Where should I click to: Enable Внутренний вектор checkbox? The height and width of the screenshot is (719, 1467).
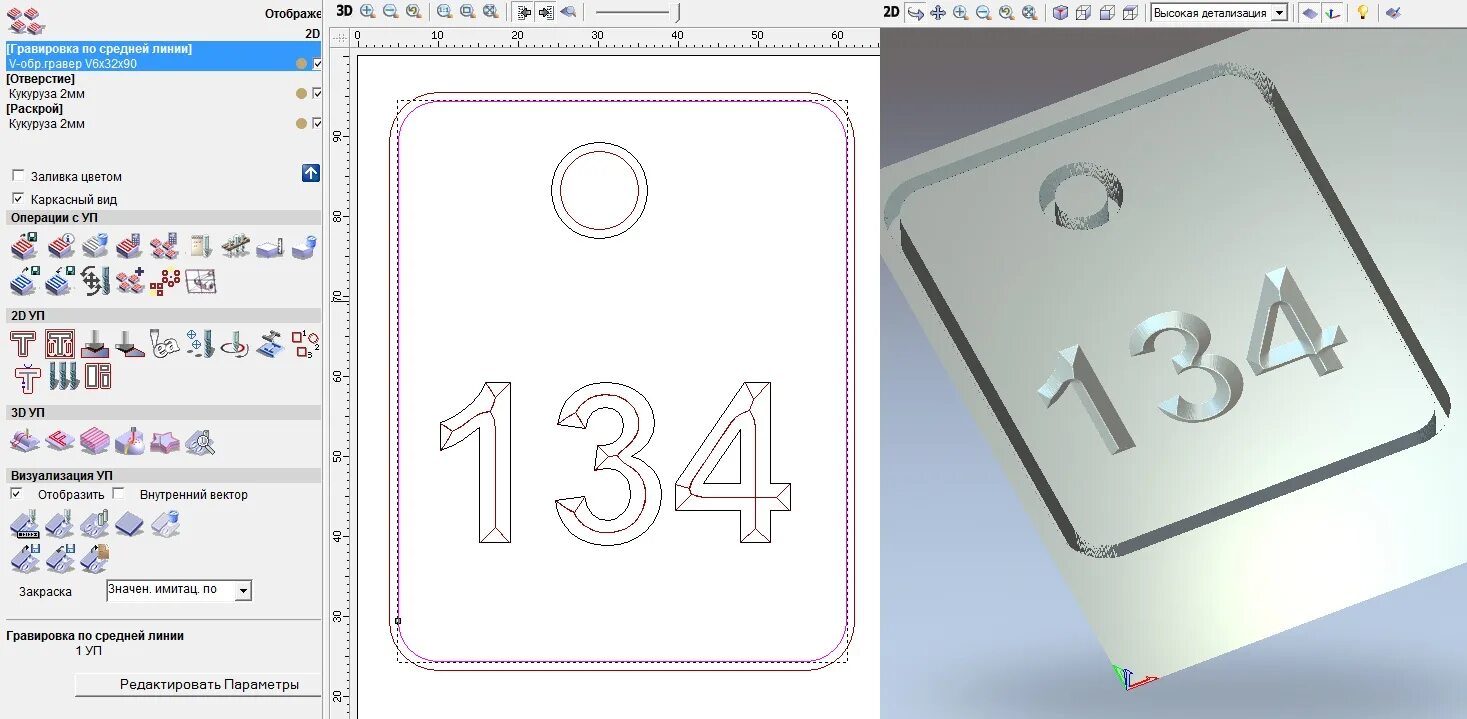click(x=118, y=494)
